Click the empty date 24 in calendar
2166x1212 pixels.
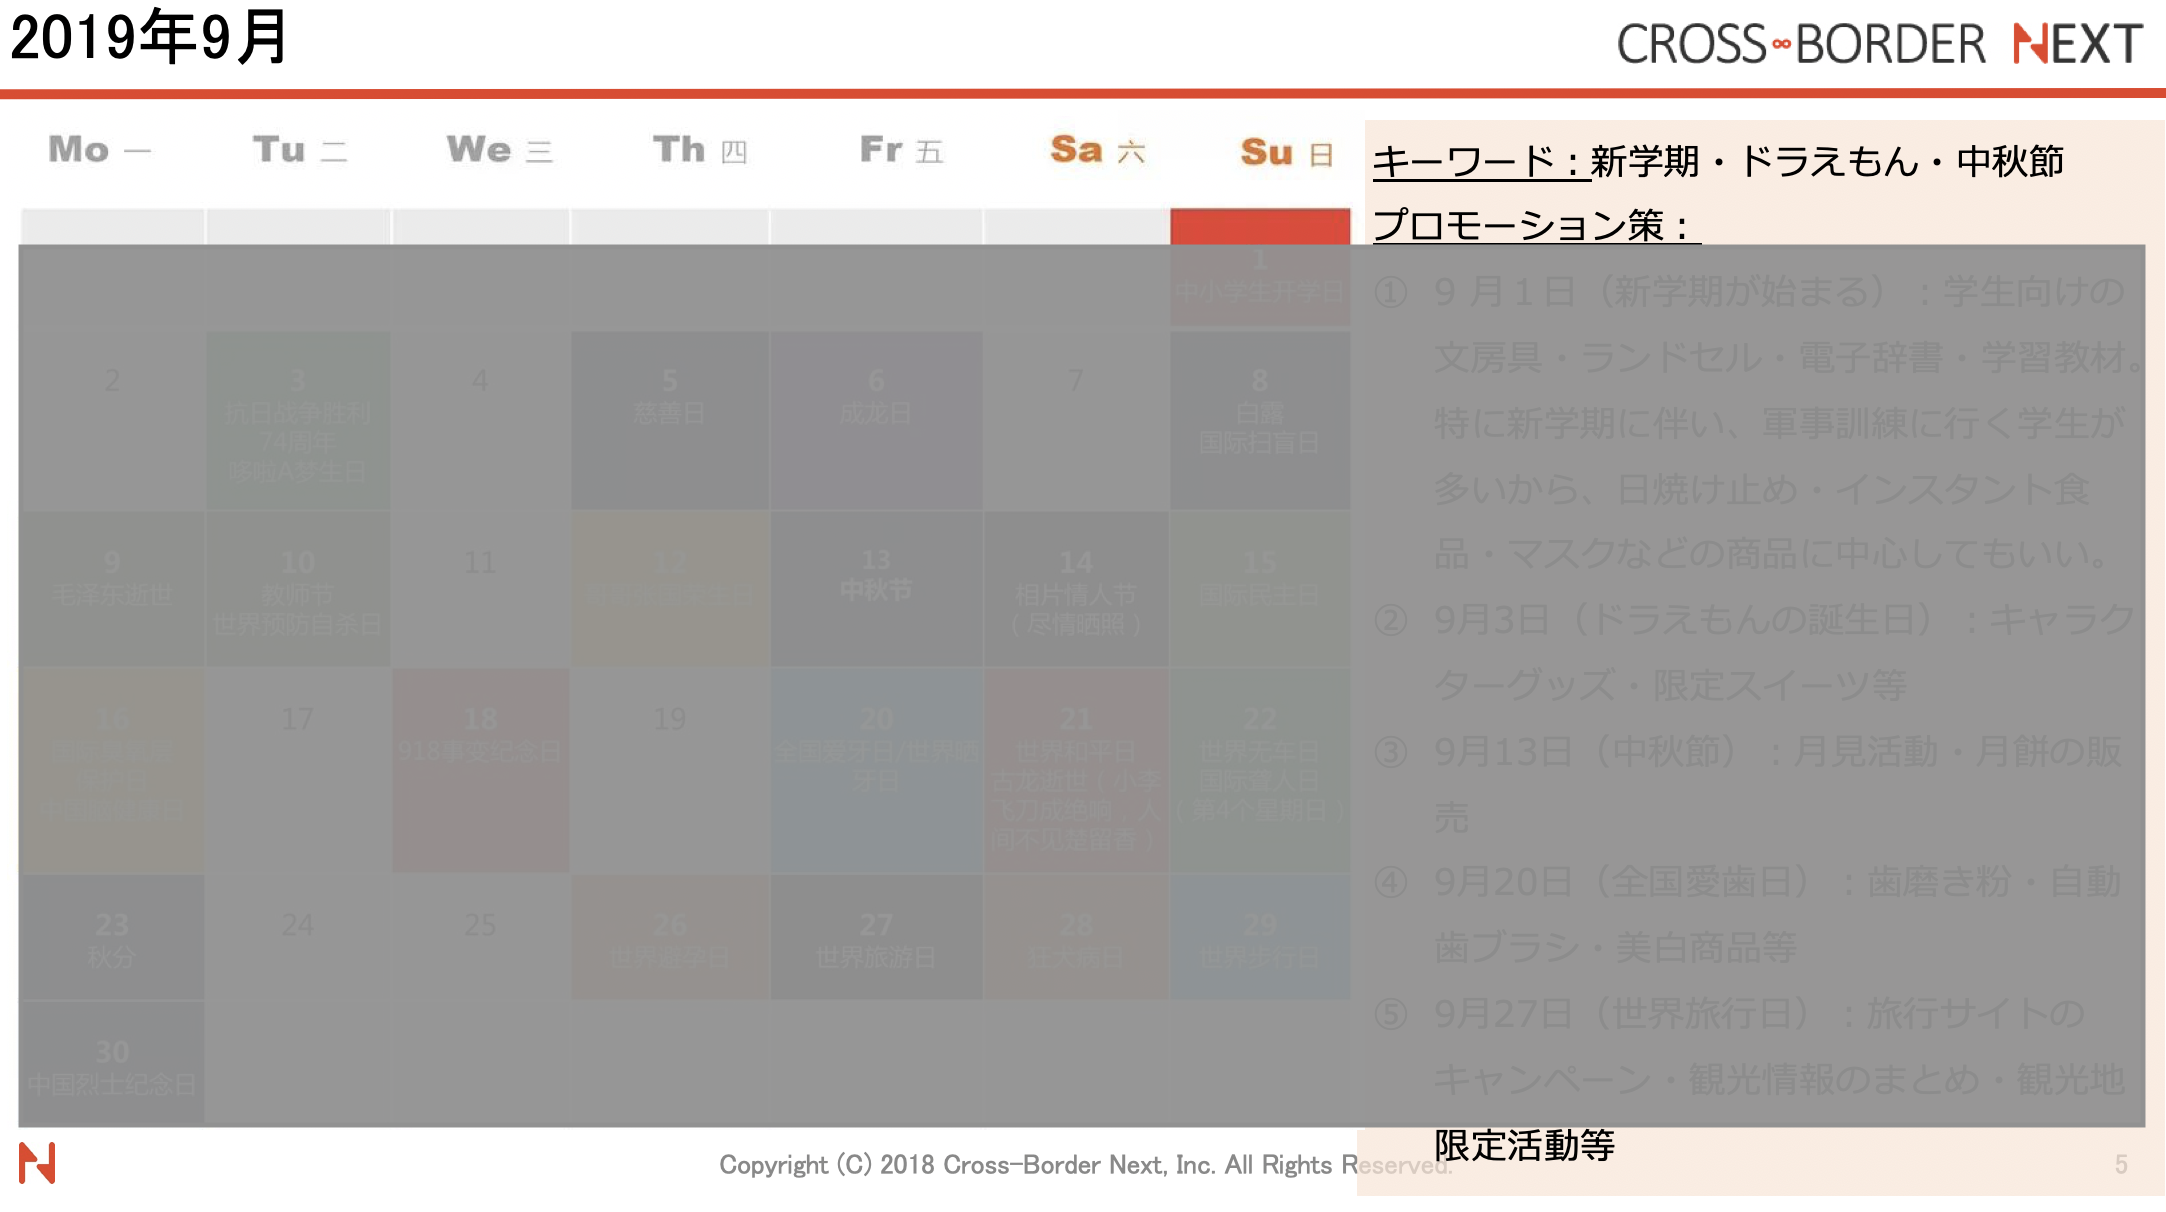pos(297,925)
